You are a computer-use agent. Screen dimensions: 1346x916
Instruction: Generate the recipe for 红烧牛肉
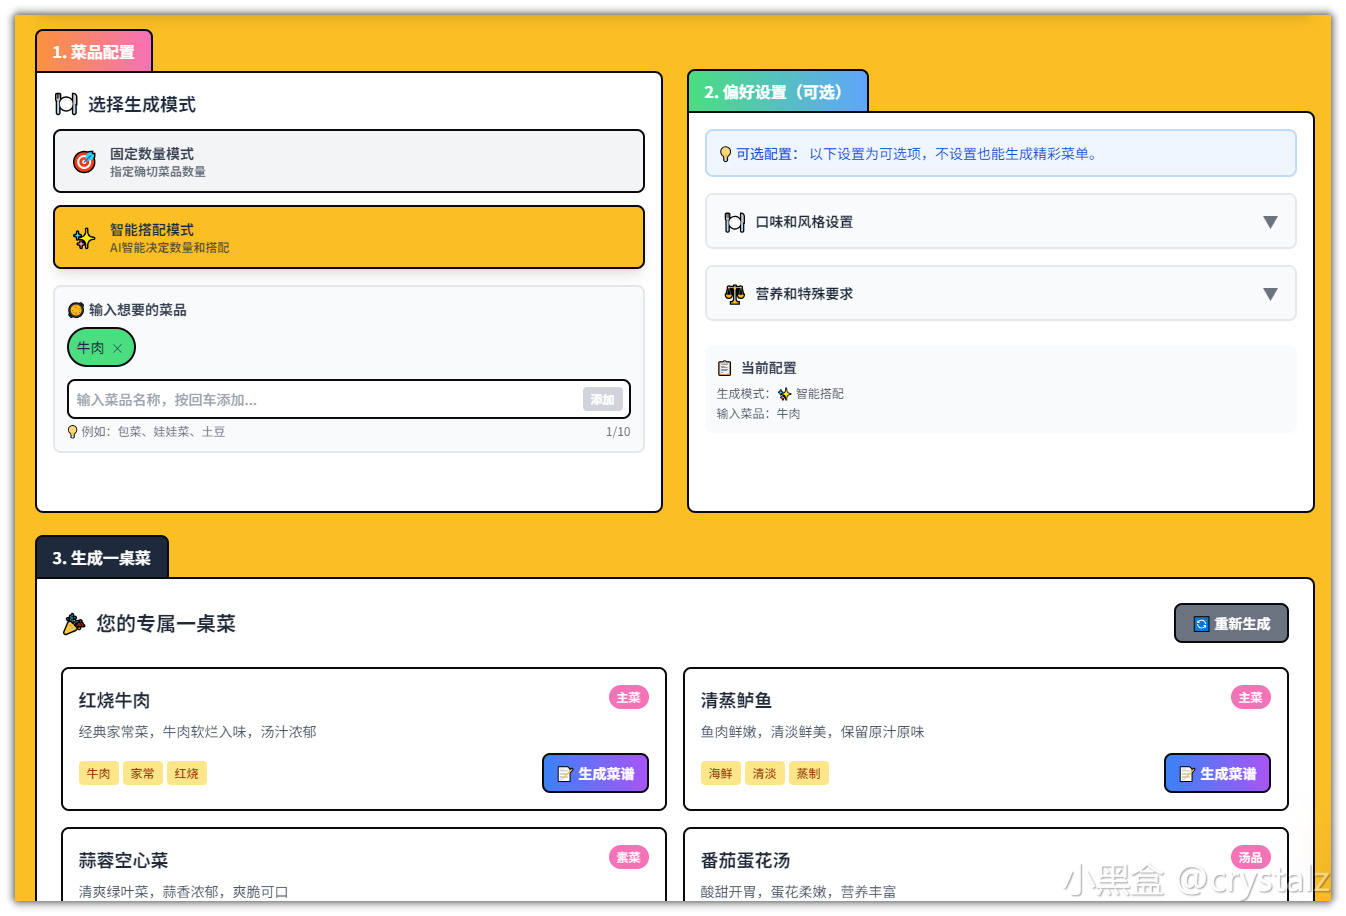[x=596, y=773]
